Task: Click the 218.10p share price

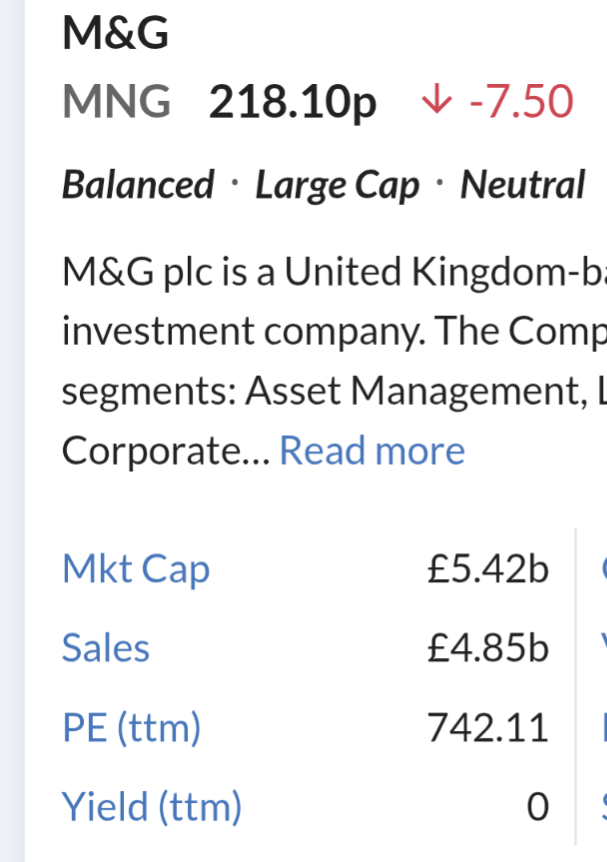Action: coord(293,103)
